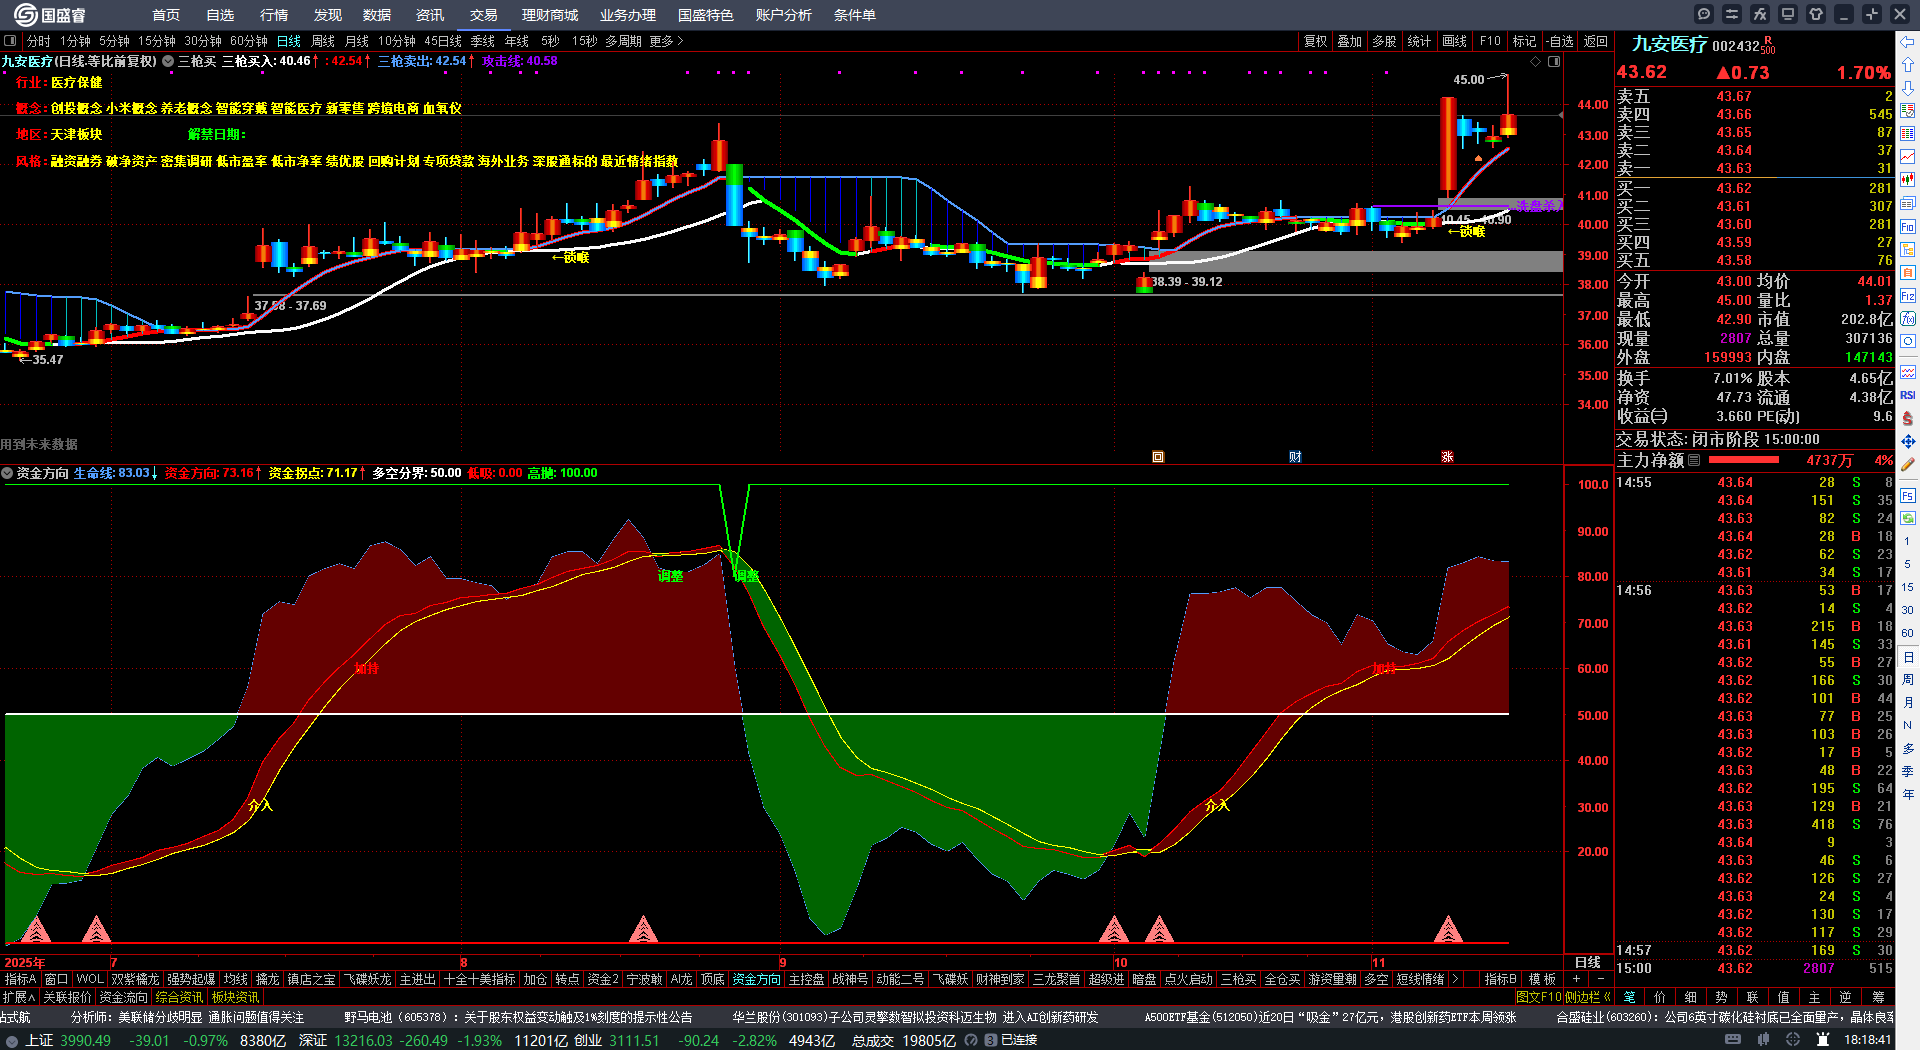Click the RSI indicator sidebar icon
1920x1050 pixels.
pos(1908,395)
